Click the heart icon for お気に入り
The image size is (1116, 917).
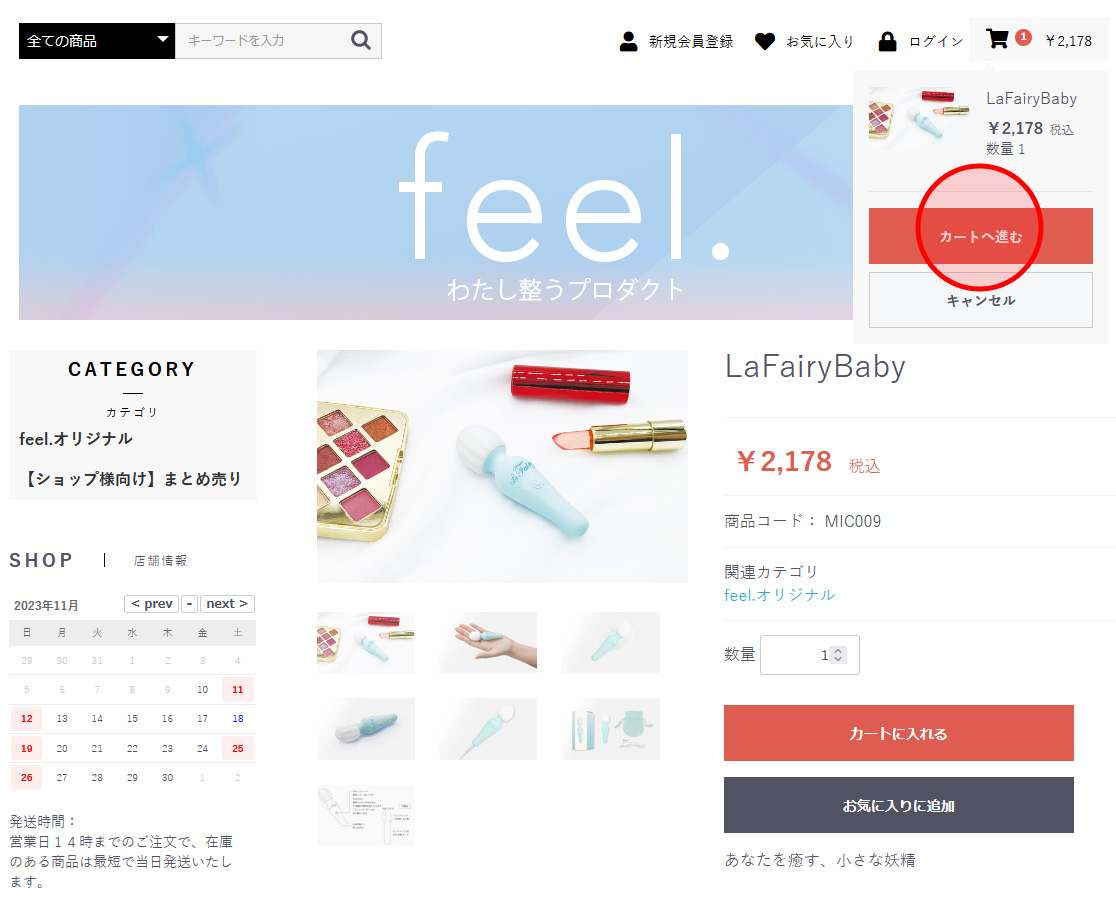tap(764, 41)
